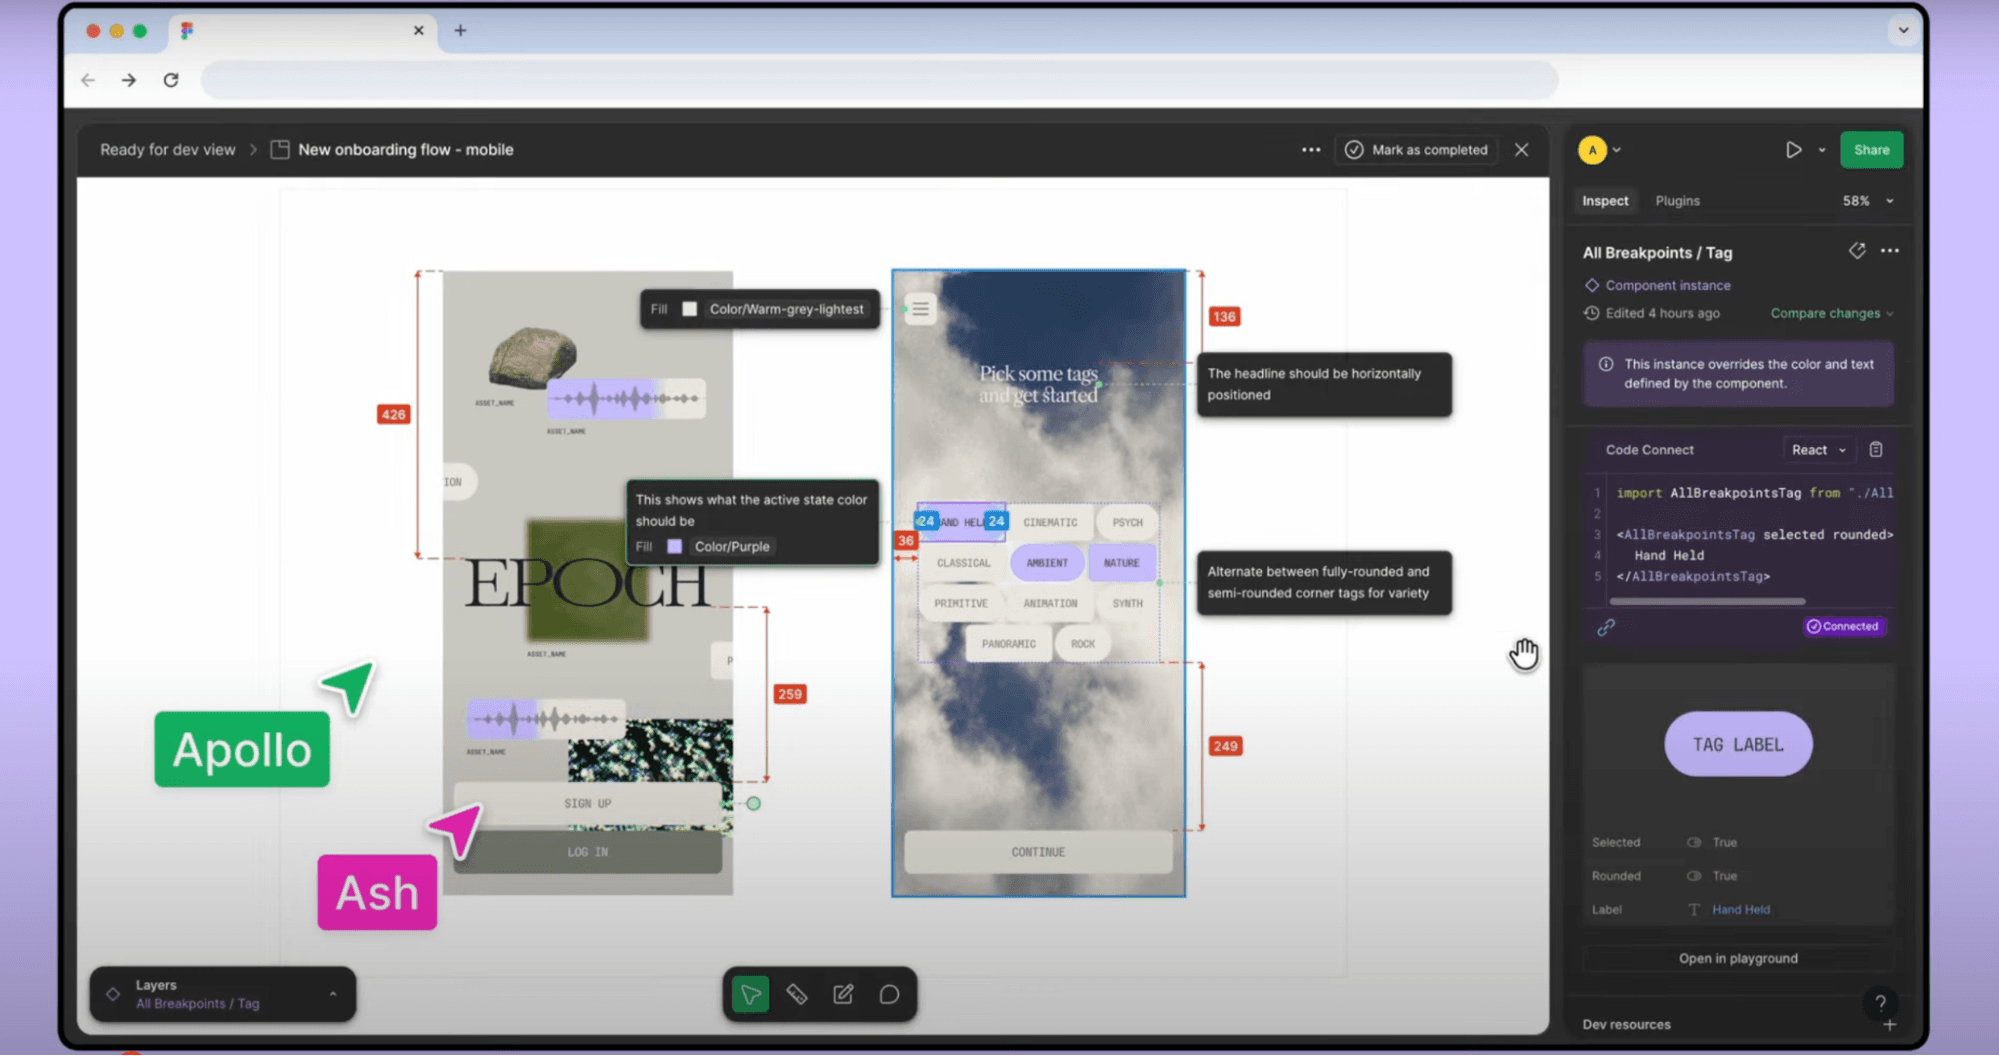1999x1056 pixels.
Task: Click the link icon below code snippet
Action: click(1606, 627)
